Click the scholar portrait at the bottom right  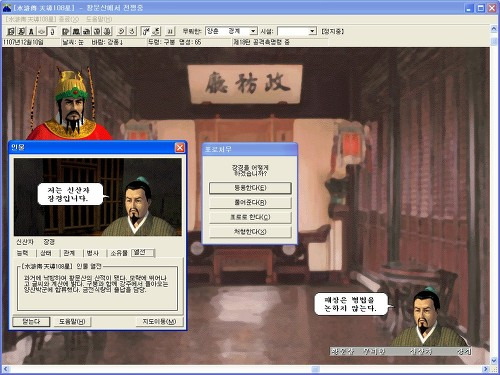429,317
